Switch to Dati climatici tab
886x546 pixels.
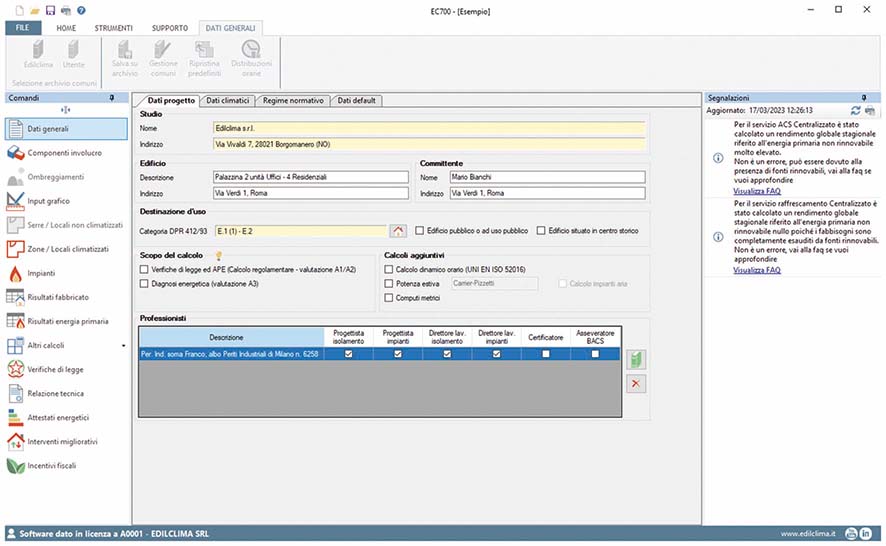tap(228, 101)
